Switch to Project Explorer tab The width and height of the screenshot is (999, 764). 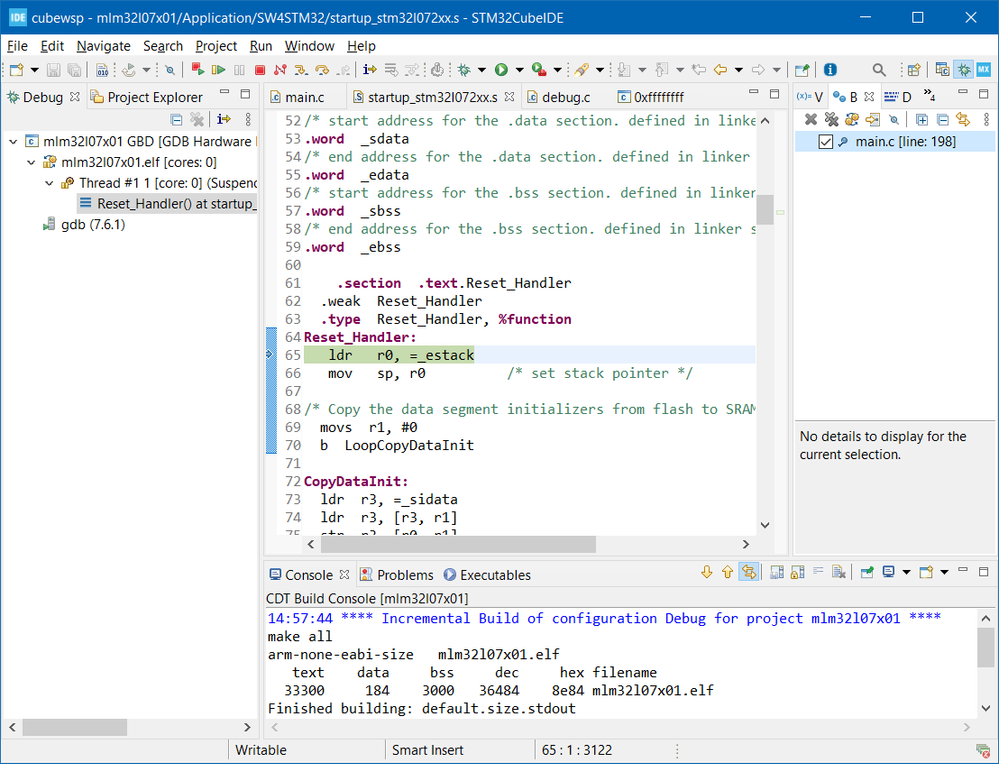pyautogui.click(x=147, y=97)
